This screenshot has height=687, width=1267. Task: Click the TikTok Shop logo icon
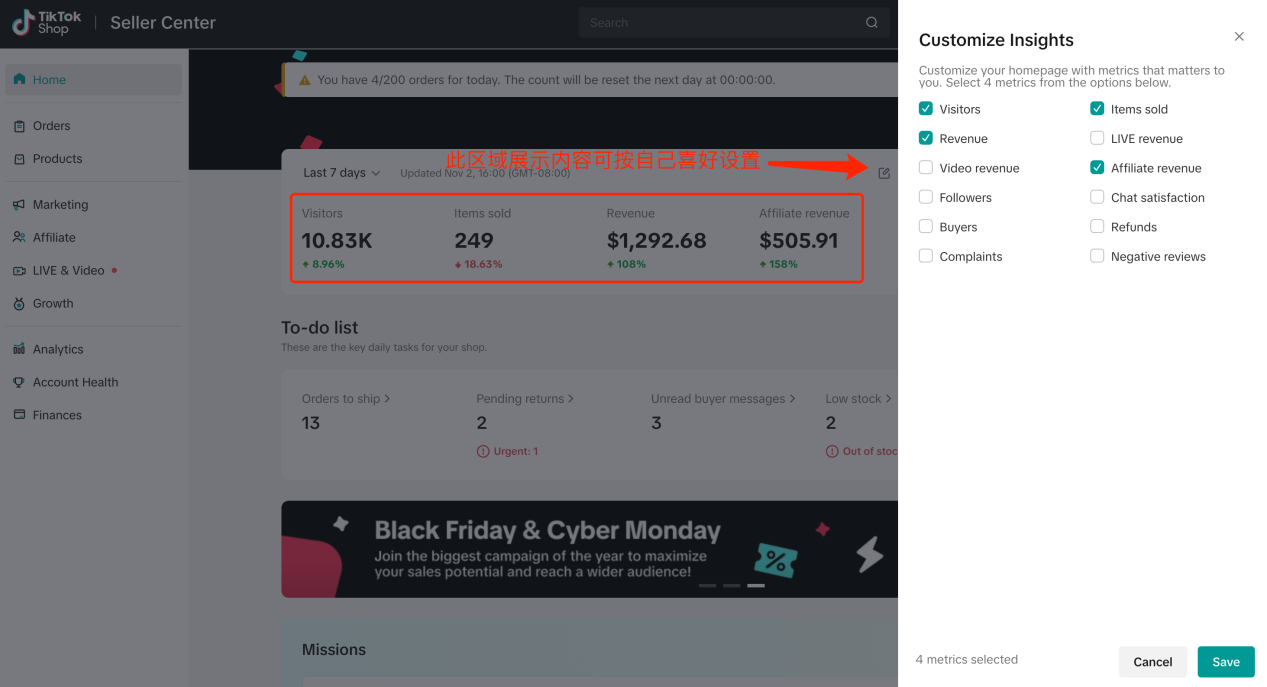pyautogui.click(x=22, y=22)
